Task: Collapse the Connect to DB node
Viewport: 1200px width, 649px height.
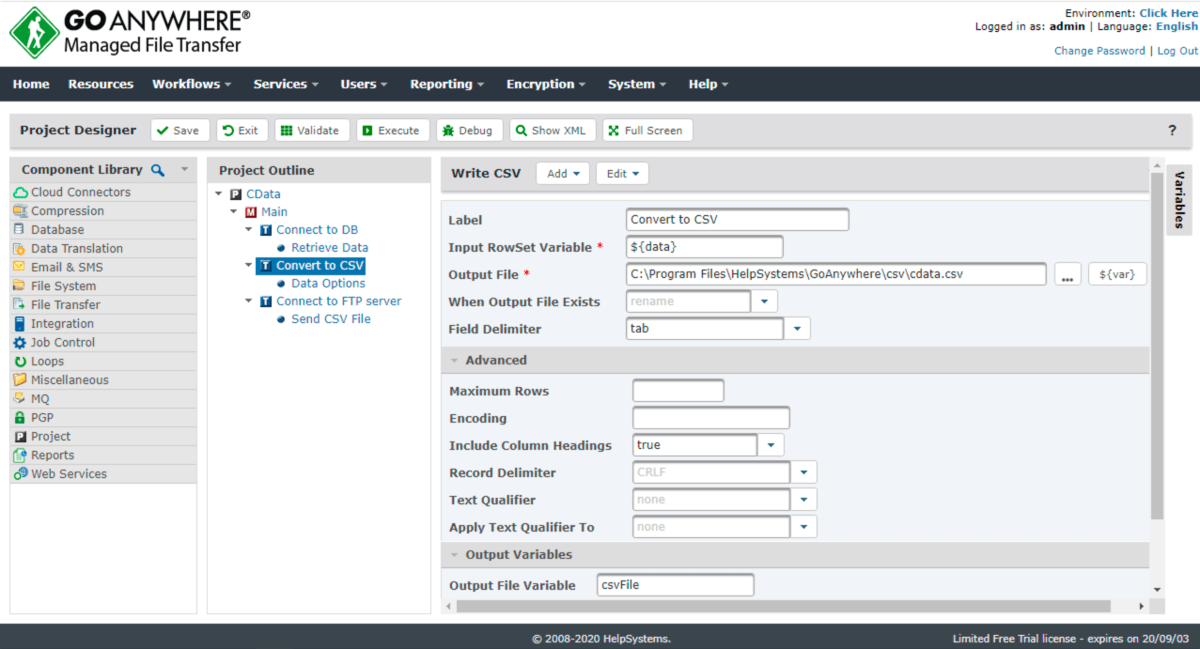Action: coord(250,230)
